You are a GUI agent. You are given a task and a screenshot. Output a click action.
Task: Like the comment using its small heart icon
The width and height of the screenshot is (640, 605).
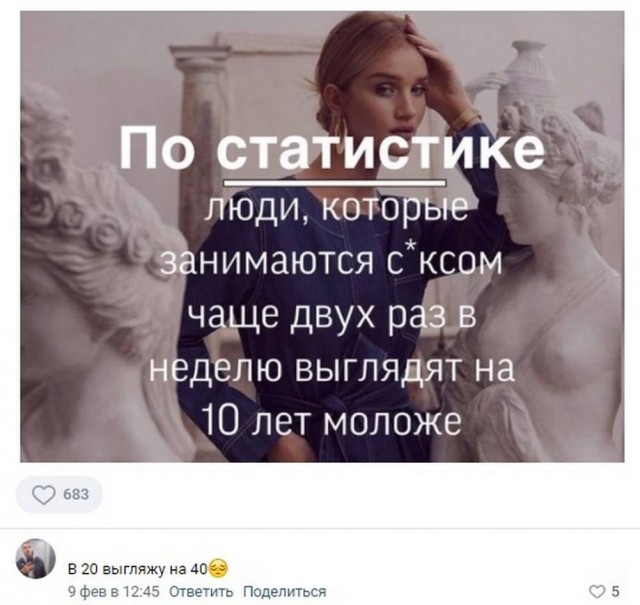click(598, 591)
